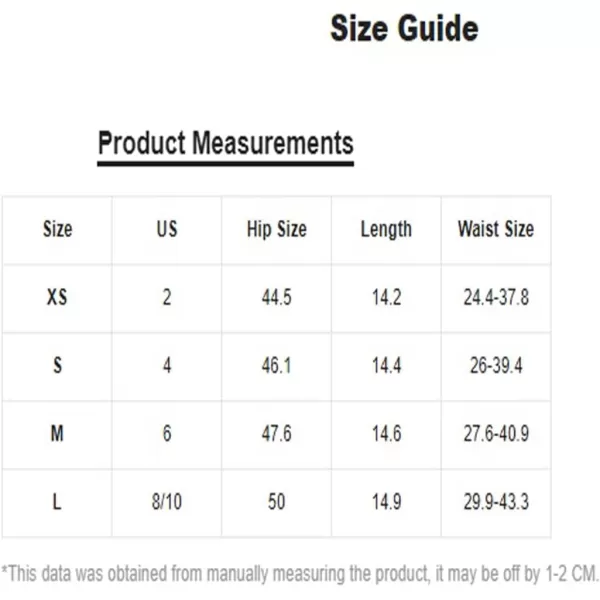Image resolution: width=600 pixels, height=600 pixels.
Task: Select the M size row label
Action: pyautogui.click(x=57, y=434)
